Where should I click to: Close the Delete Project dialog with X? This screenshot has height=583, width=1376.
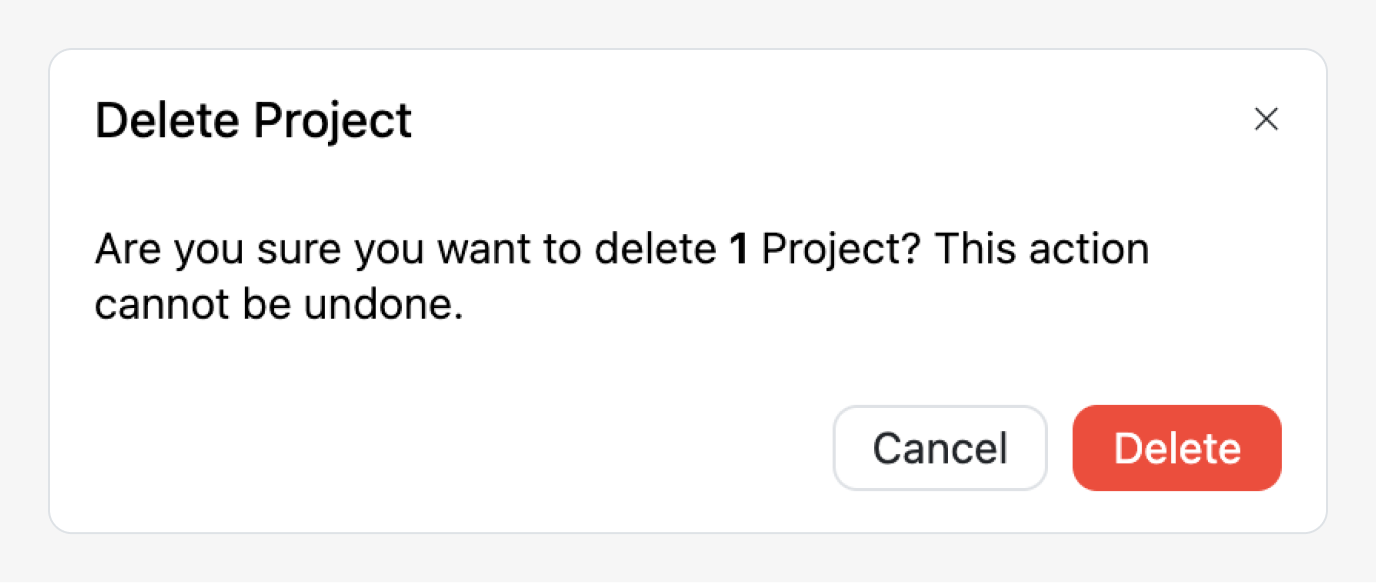pos(1266,120)
